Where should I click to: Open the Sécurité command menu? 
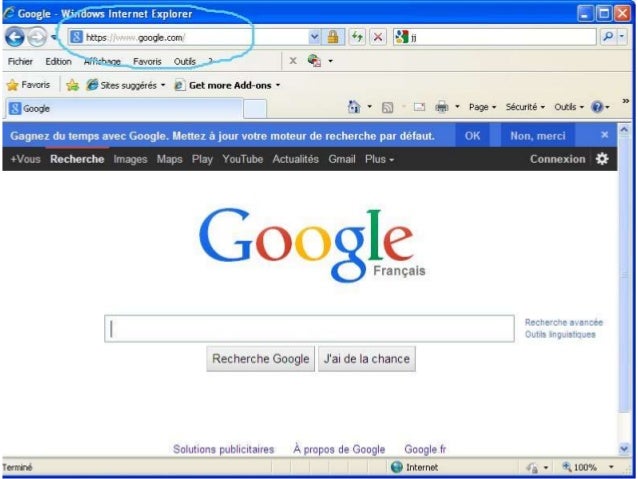click(525, 107)
